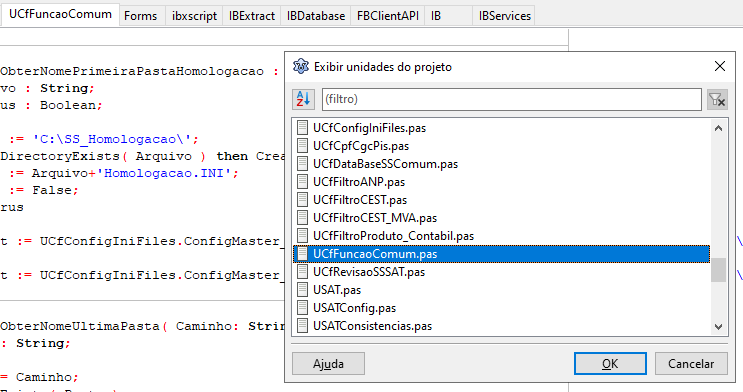743x392 pixels.
Task: Click file icon beside UCfFiltroCEST_MVA.pas
Action: click(302, 218)
